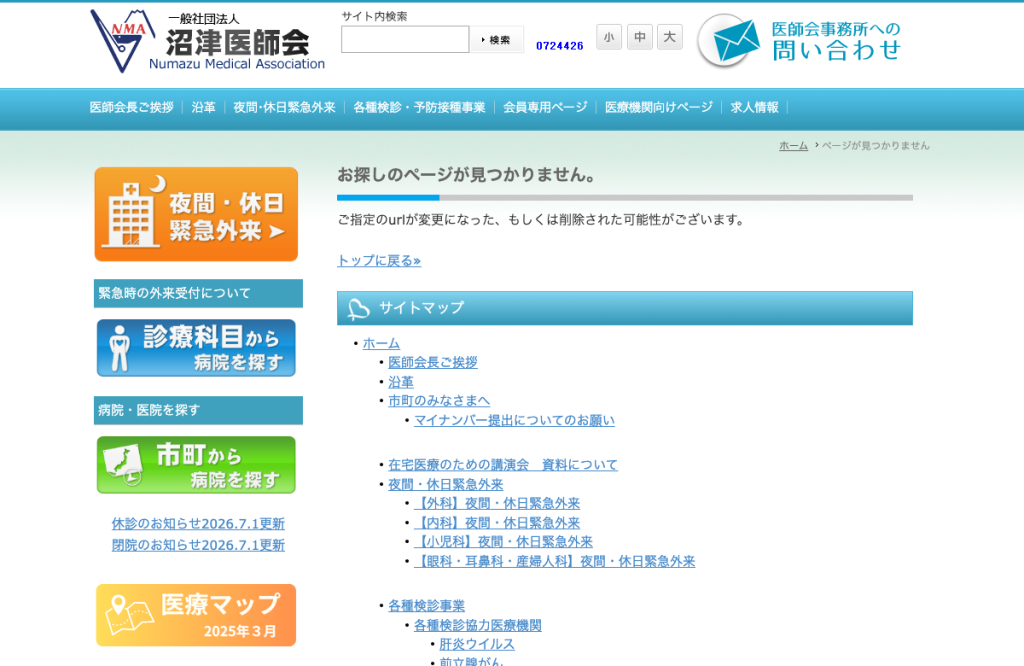The height and width of the screenshot is (666, 1024).
Task: Open 【外科】夜間・休日緊急外来 link
Action: tap(497, 503)
